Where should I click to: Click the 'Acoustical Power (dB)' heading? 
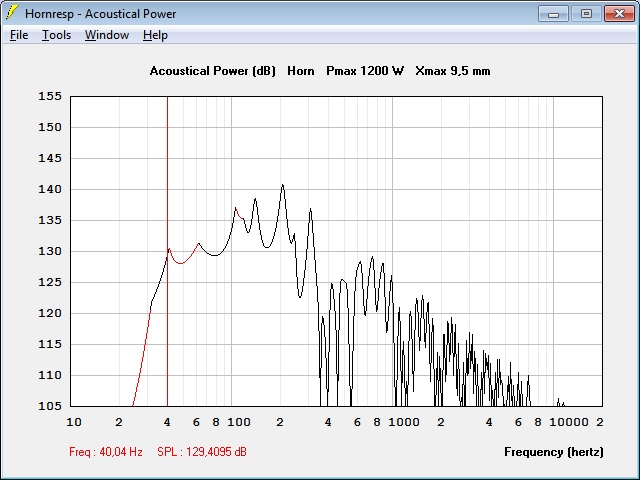[213, 71]
